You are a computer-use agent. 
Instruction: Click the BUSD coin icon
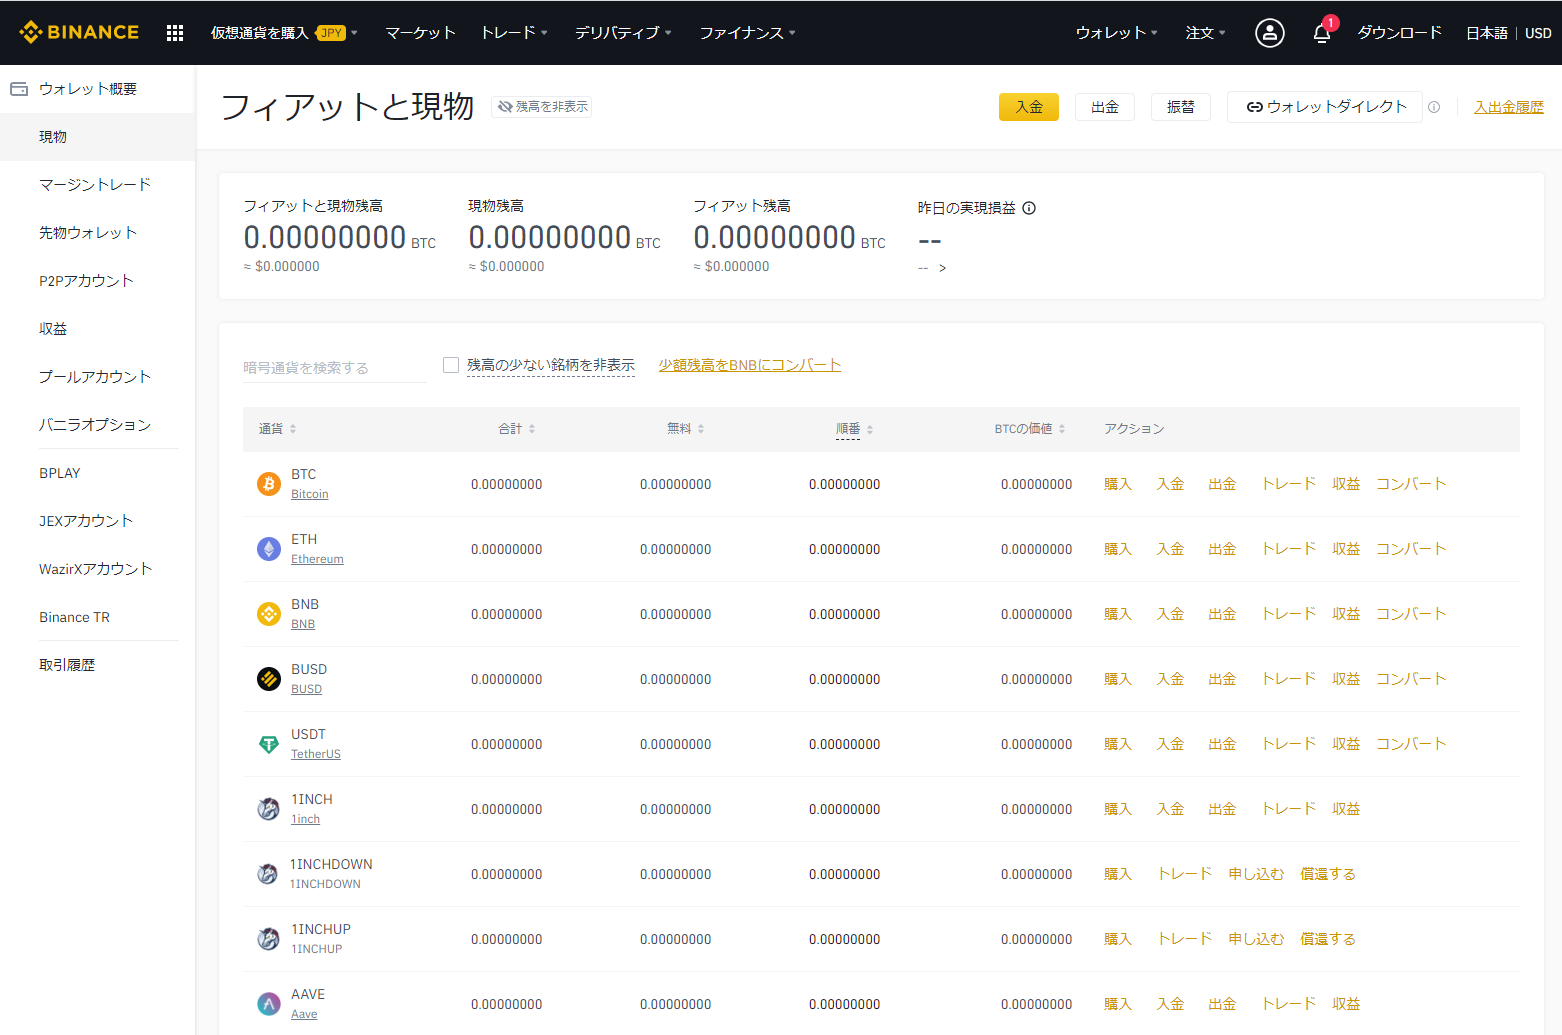point(269,679)
